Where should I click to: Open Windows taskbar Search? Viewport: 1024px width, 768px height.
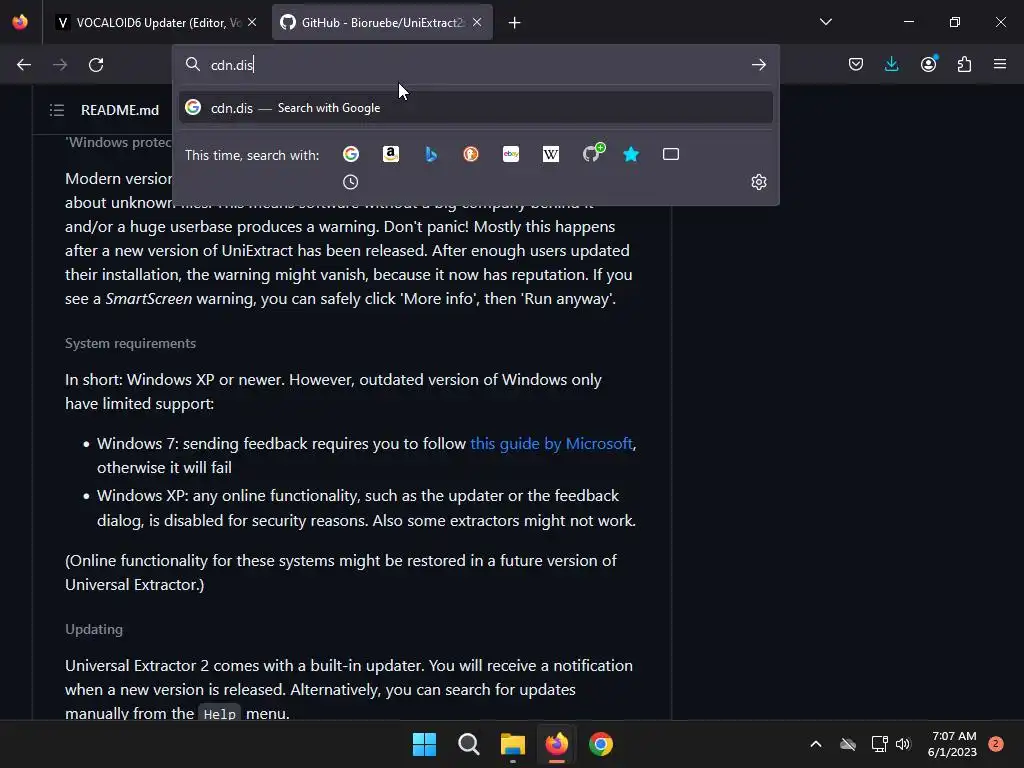point(469,744)
